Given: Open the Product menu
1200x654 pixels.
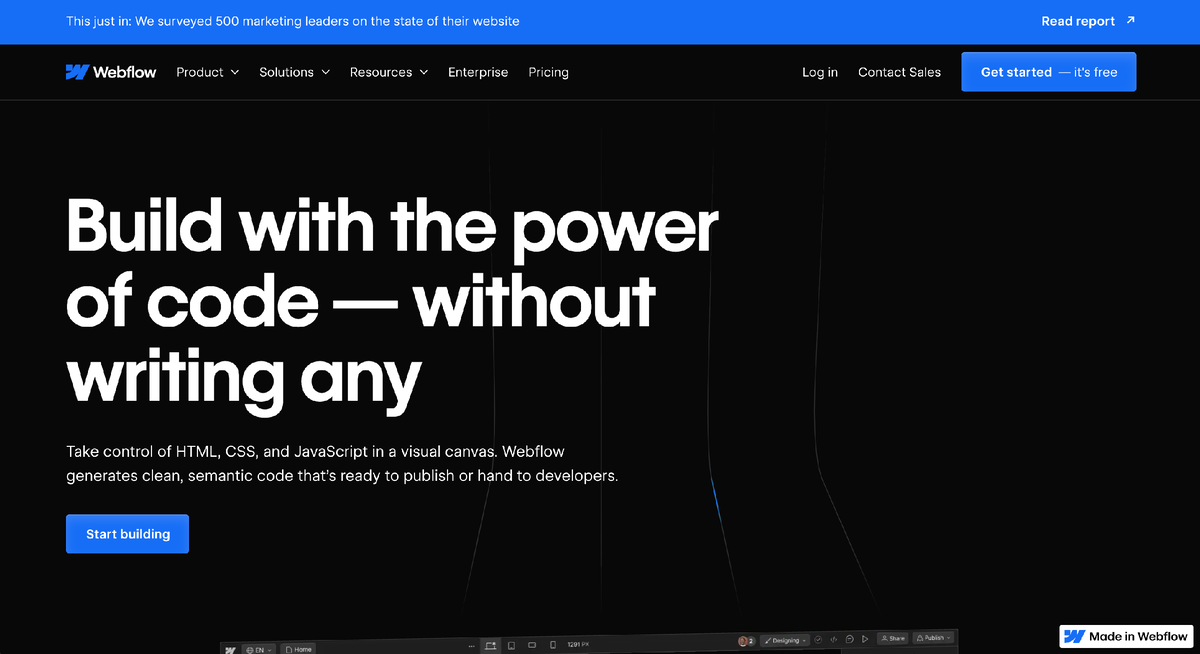Looking at the screenshot, I should (208, 72).
